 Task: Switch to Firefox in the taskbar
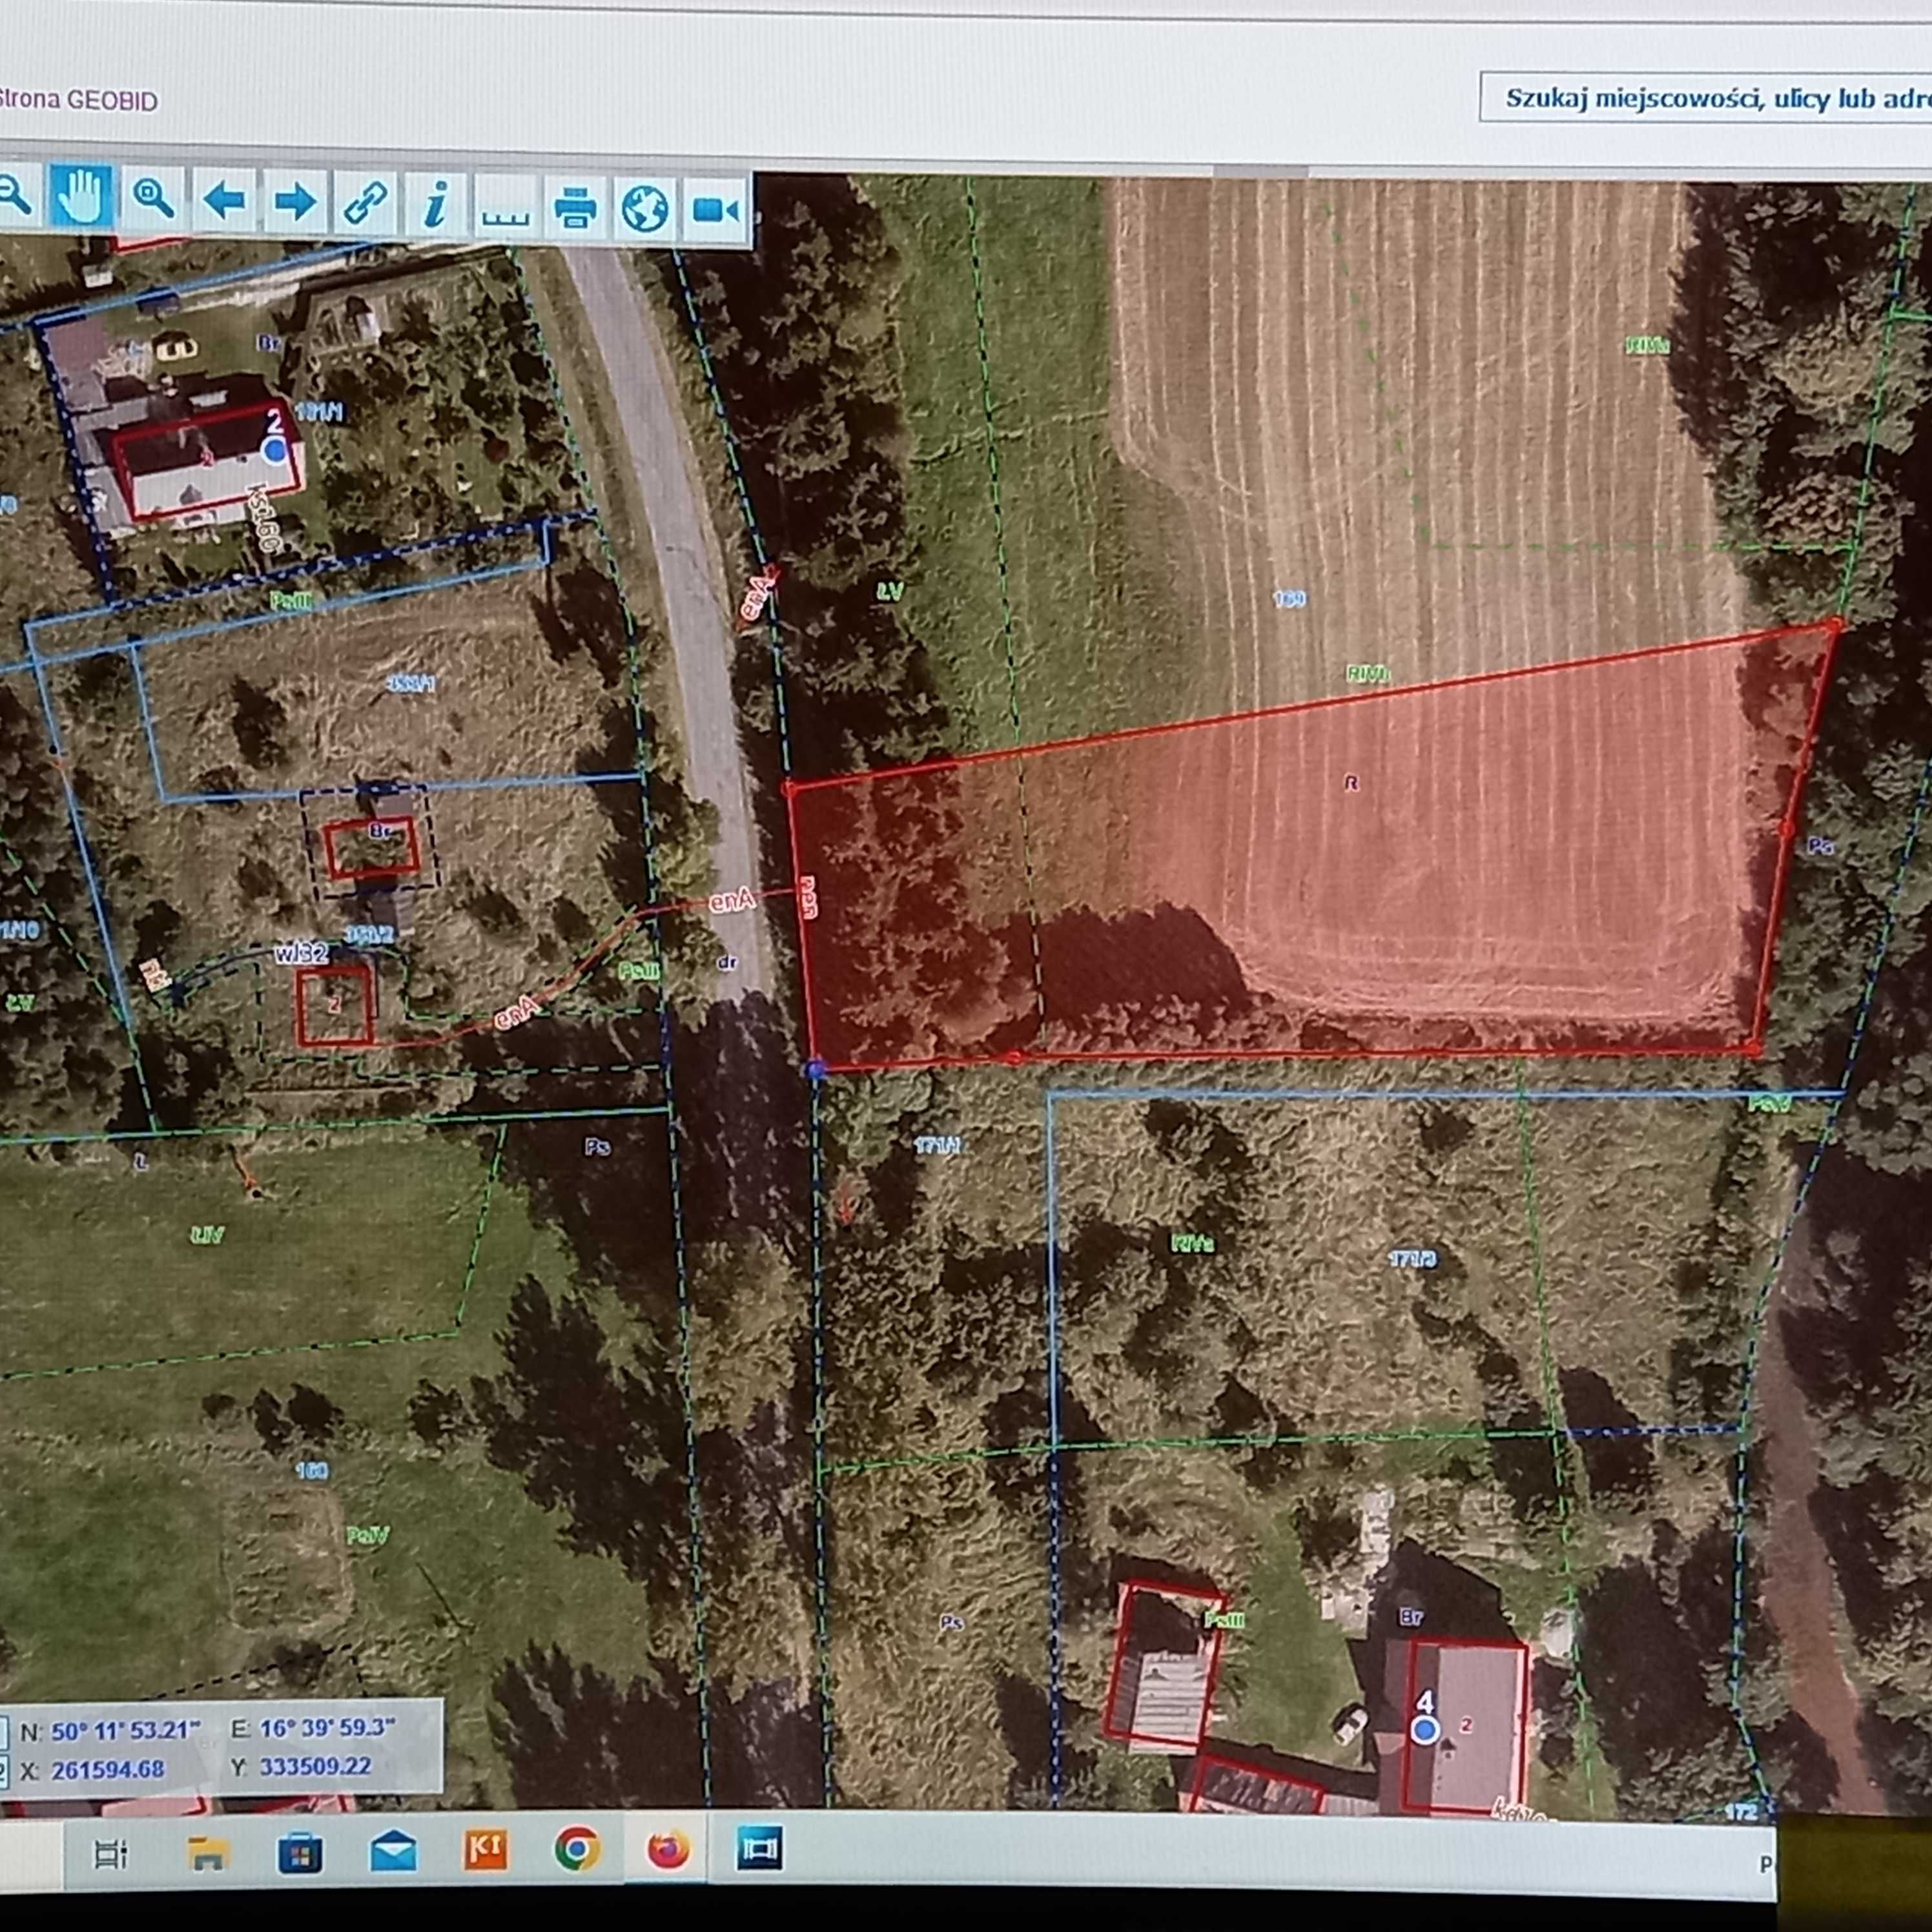[669, 1849]
